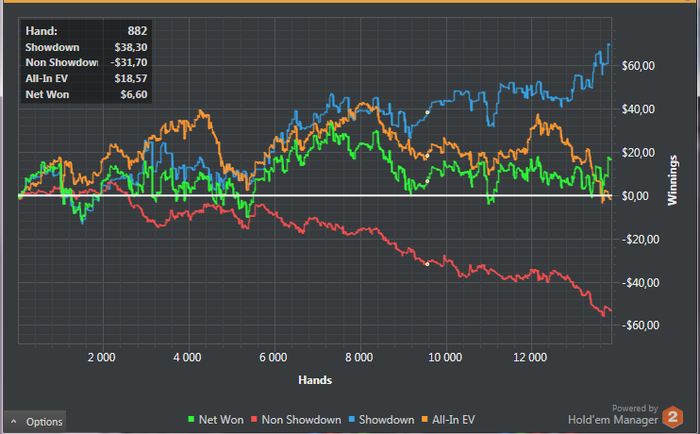Click the -$20,00 y-axis label
The image size is (700, 434).
(x=641, y=240)
